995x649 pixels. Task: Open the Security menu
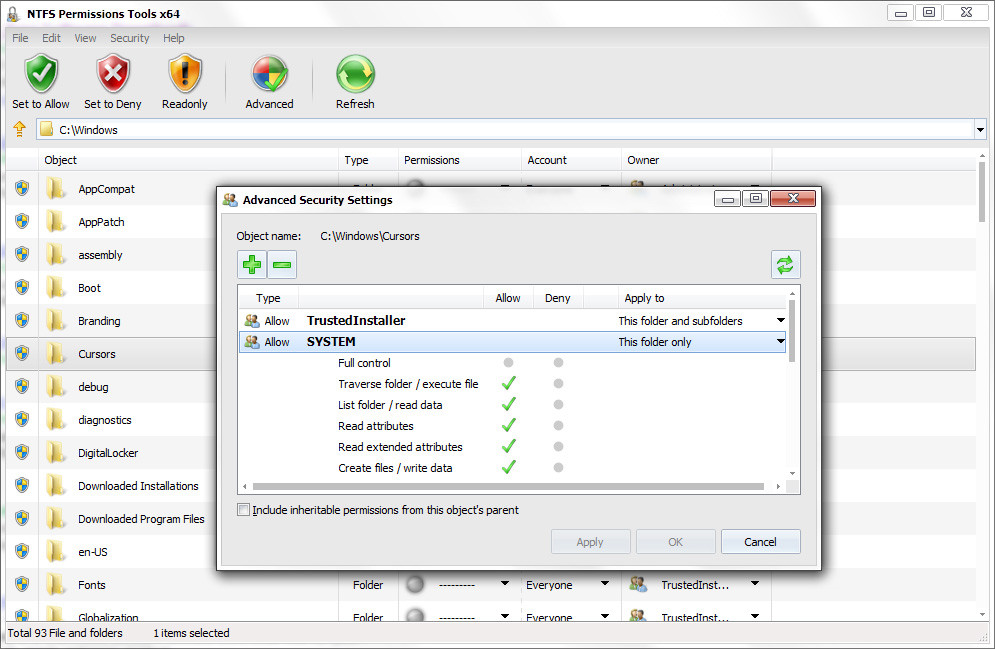pyautogui.click(x=129, y=38)
